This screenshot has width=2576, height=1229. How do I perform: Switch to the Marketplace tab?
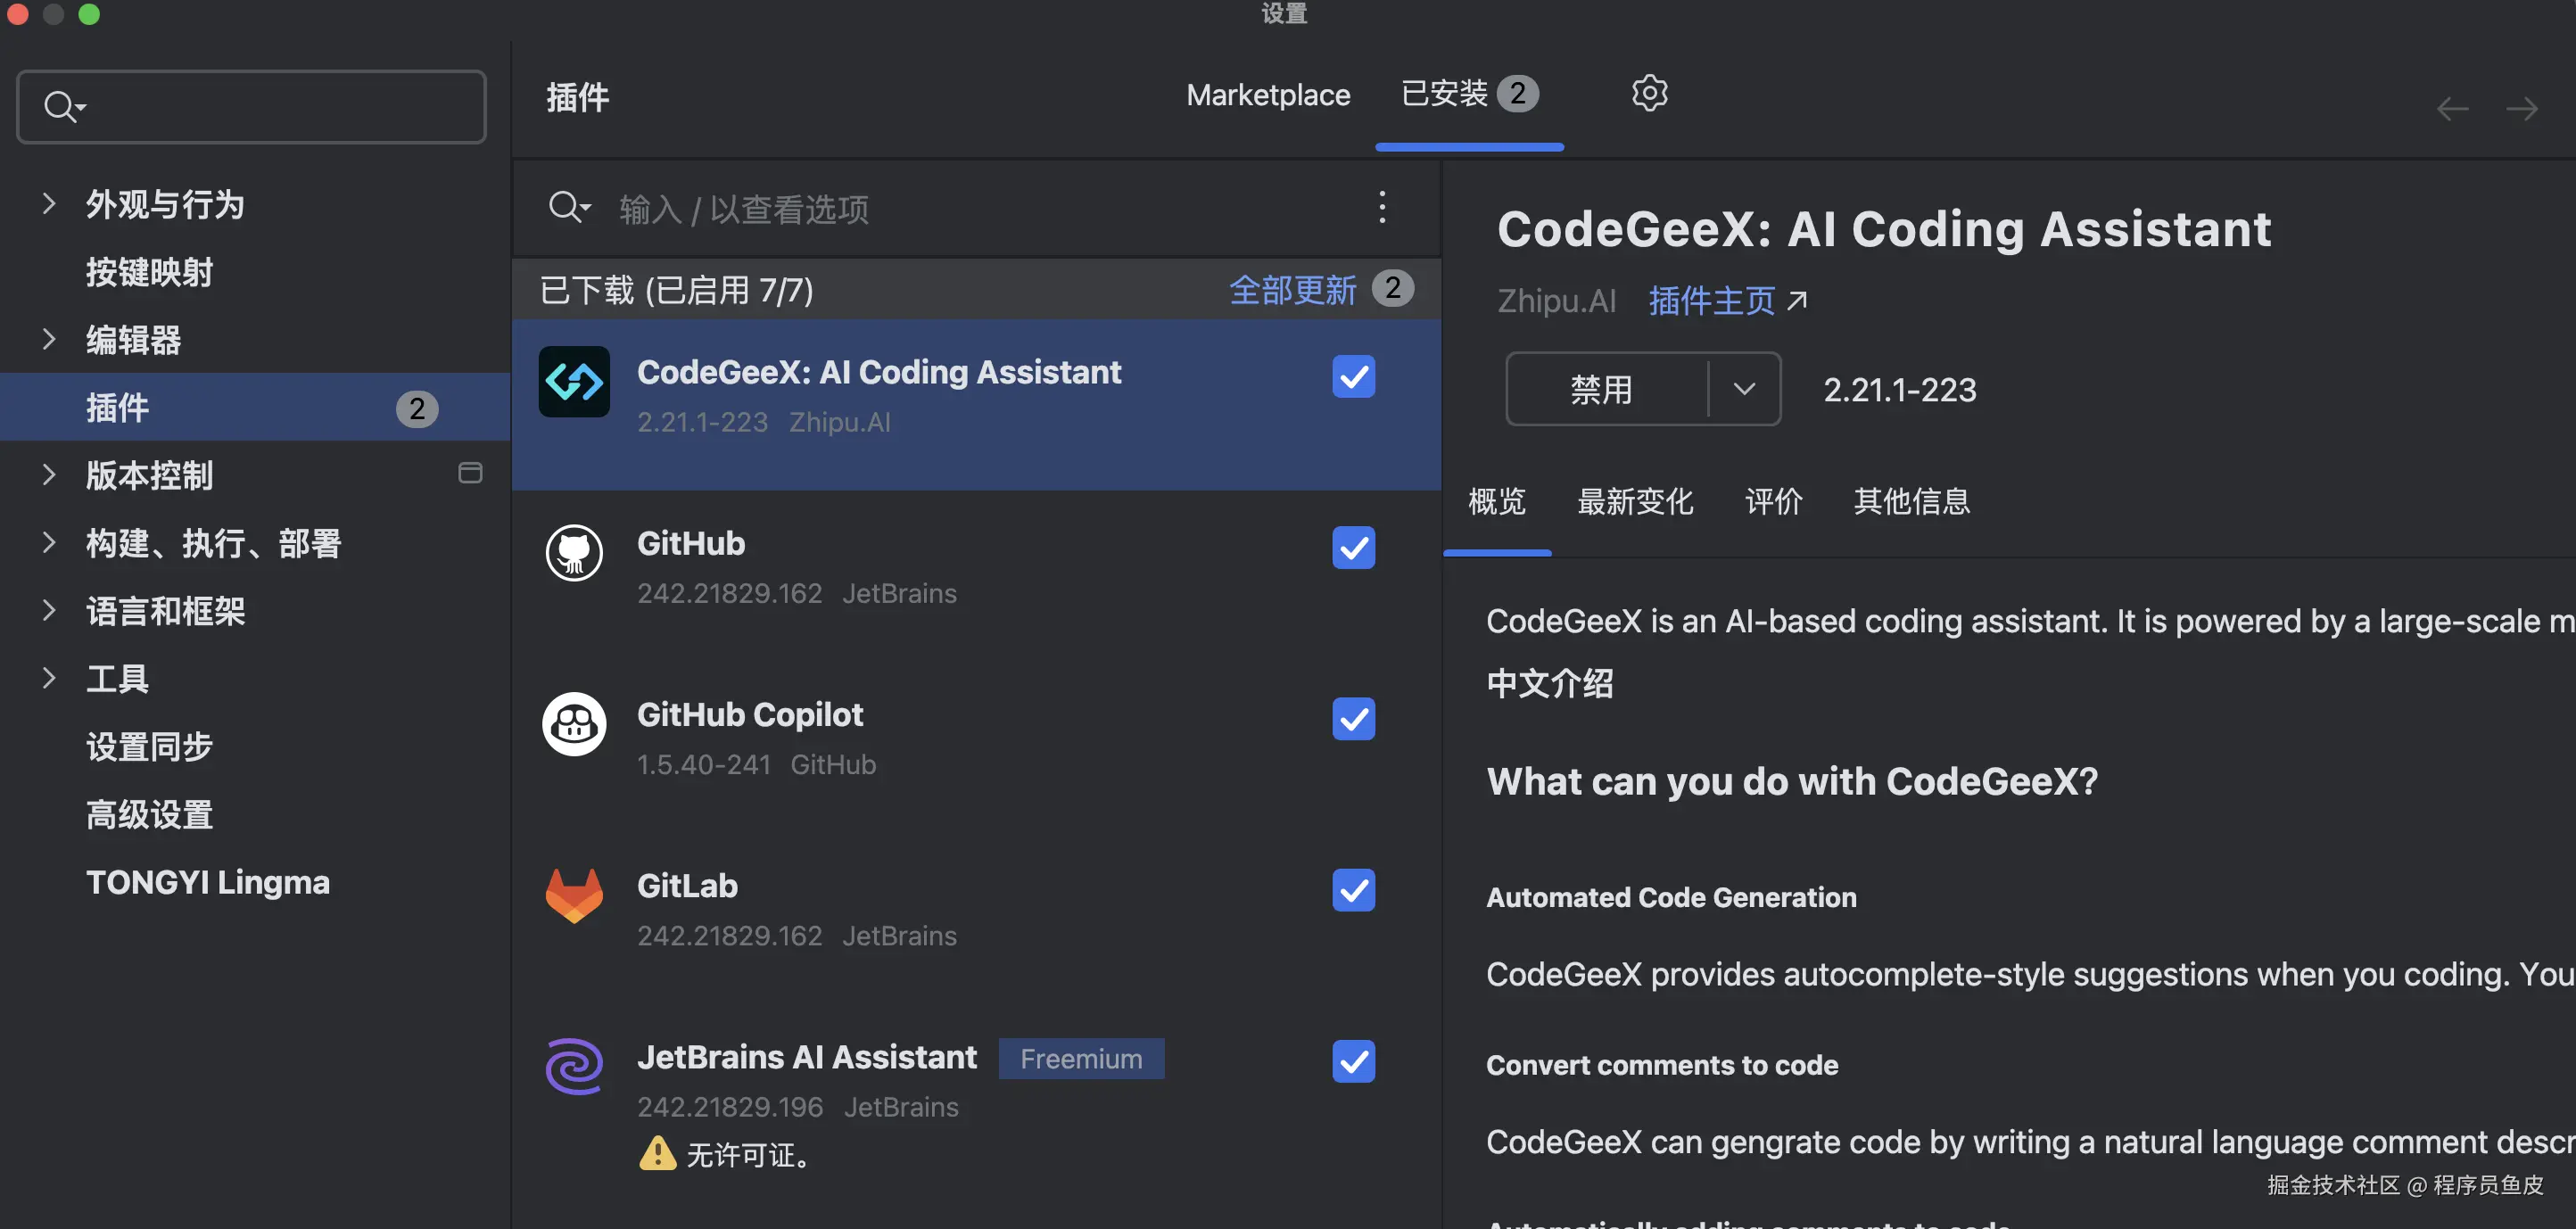(1268, 95)
